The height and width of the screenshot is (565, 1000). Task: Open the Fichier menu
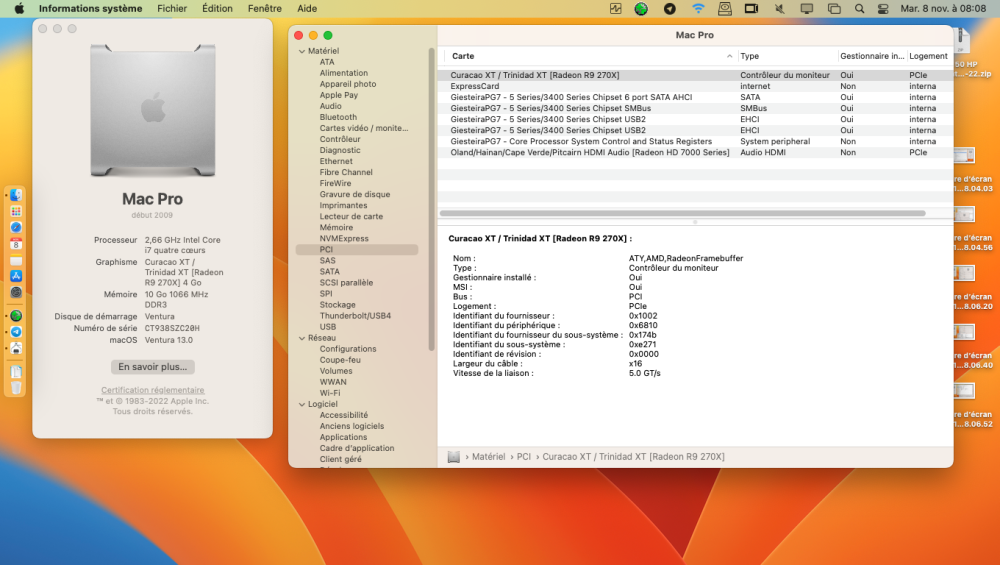(172, 8)
